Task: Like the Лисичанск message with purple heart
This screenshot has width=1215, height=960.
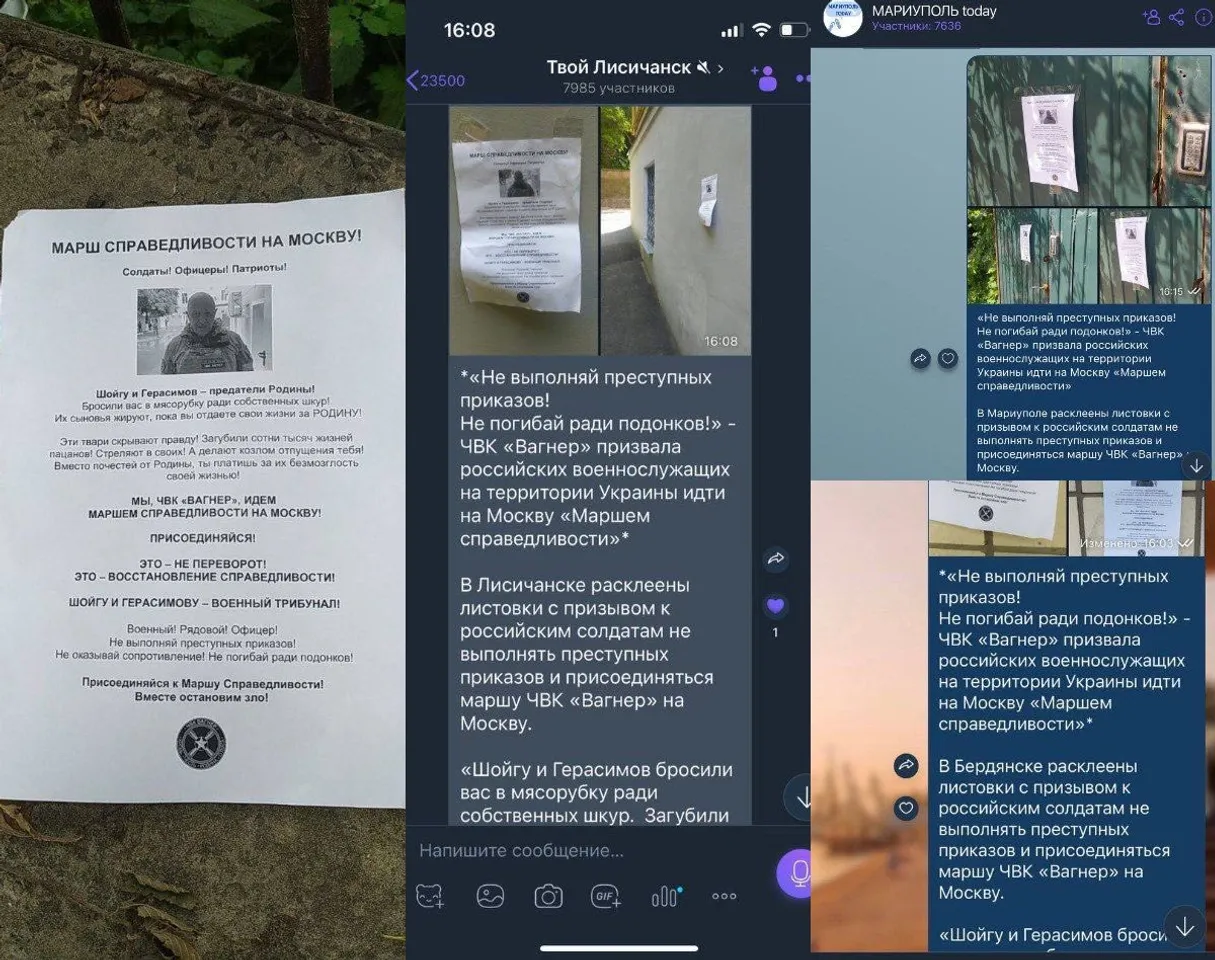Action: [775, 606]
